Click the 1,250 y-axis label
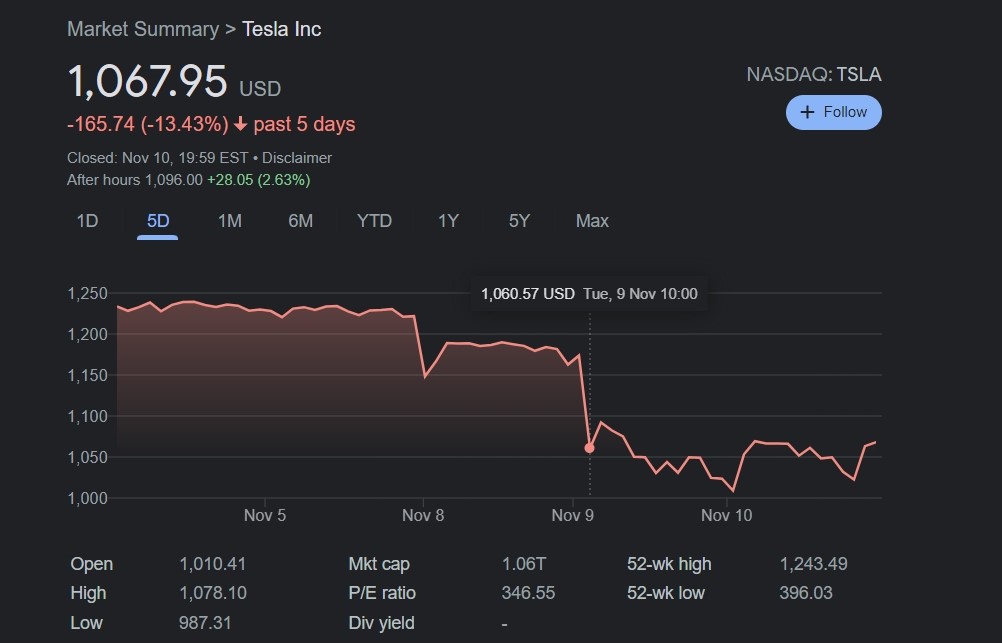This screenshot has width=1002, height=643. pos(88,294)
